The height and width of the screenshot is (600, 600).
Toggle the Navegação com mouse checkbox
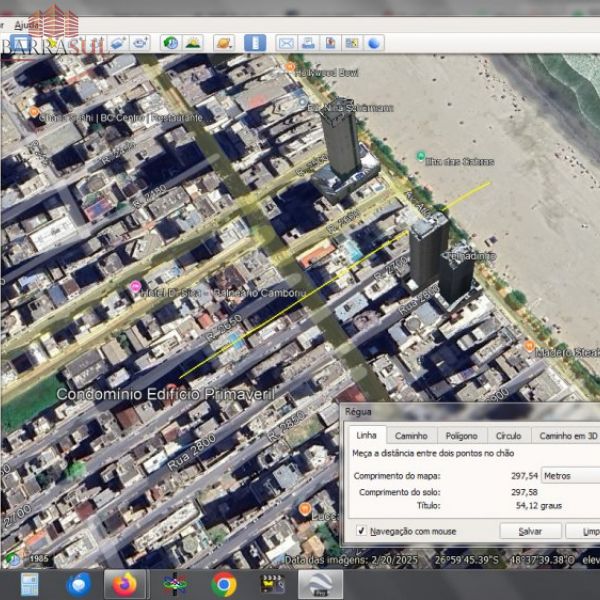point(362,531)
